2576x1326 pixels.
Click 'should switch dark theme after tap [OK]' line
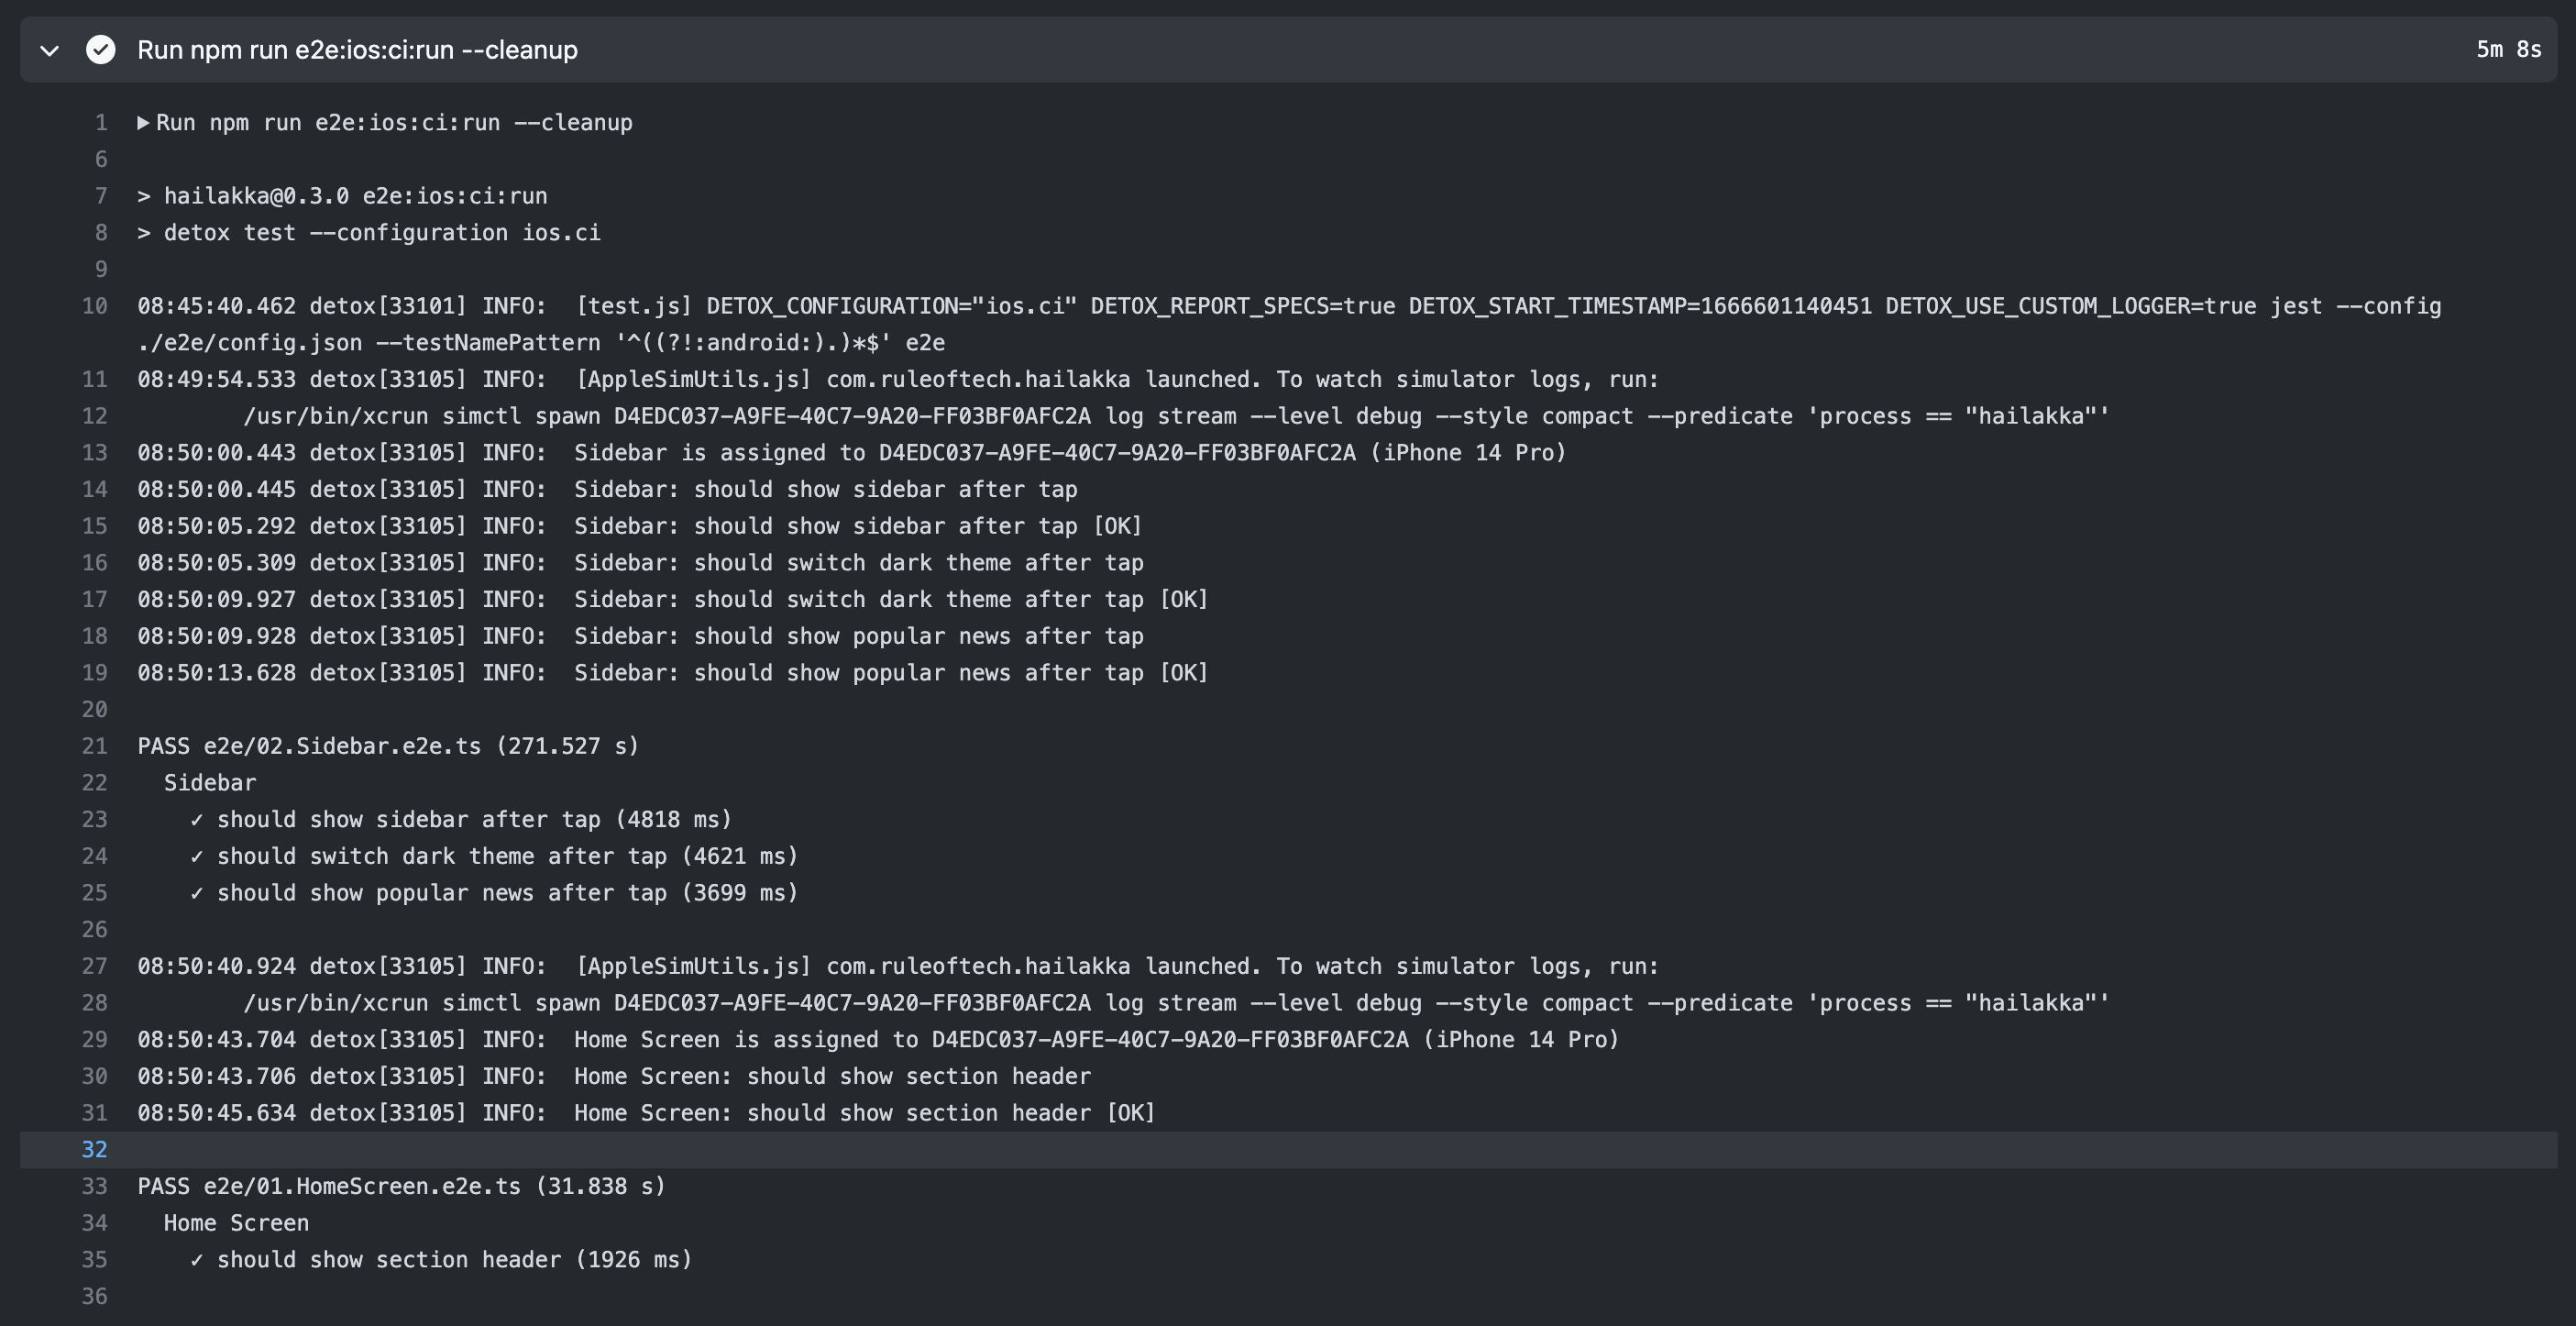[673, 600]
